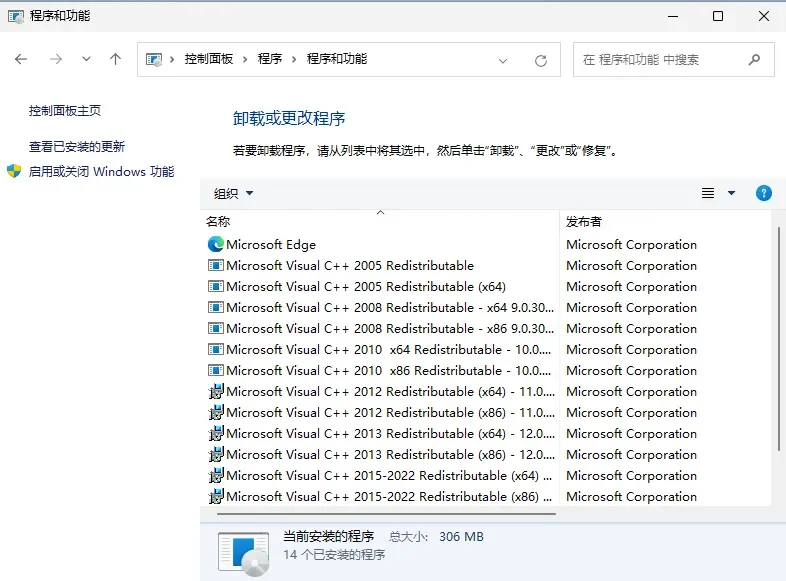This screenshot has width=786, height=581.
Task: Expand chevron after 程序 breadcrumb
Action: coord(294,60)
